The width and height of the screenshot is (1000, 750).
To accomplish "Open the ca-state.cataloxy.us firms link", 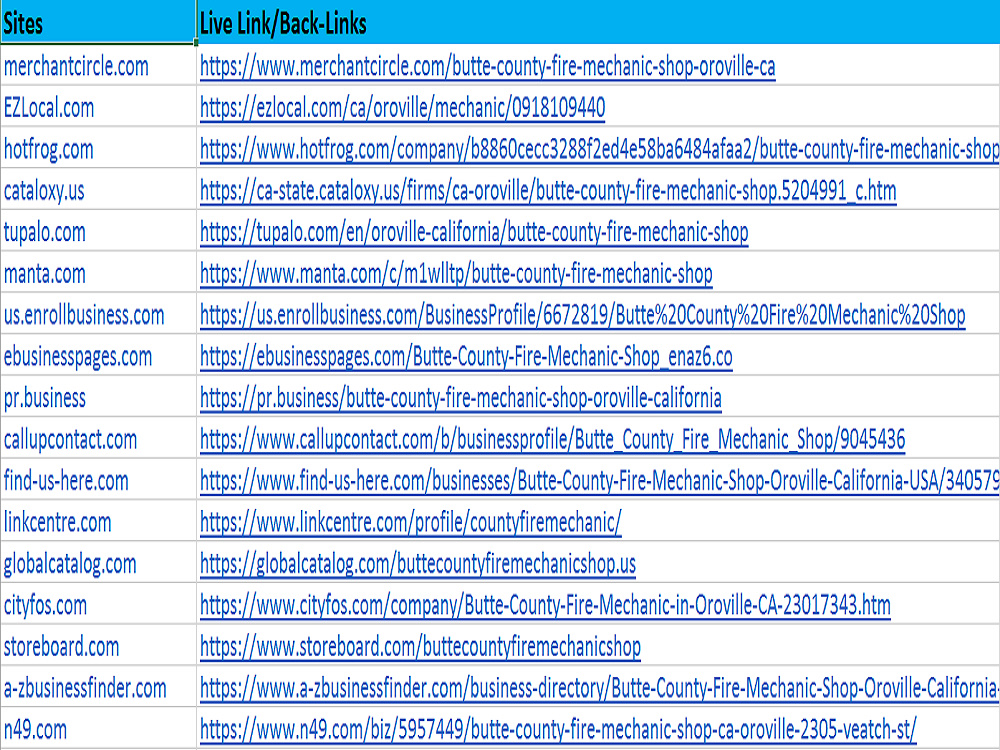I will coord(548,191).
